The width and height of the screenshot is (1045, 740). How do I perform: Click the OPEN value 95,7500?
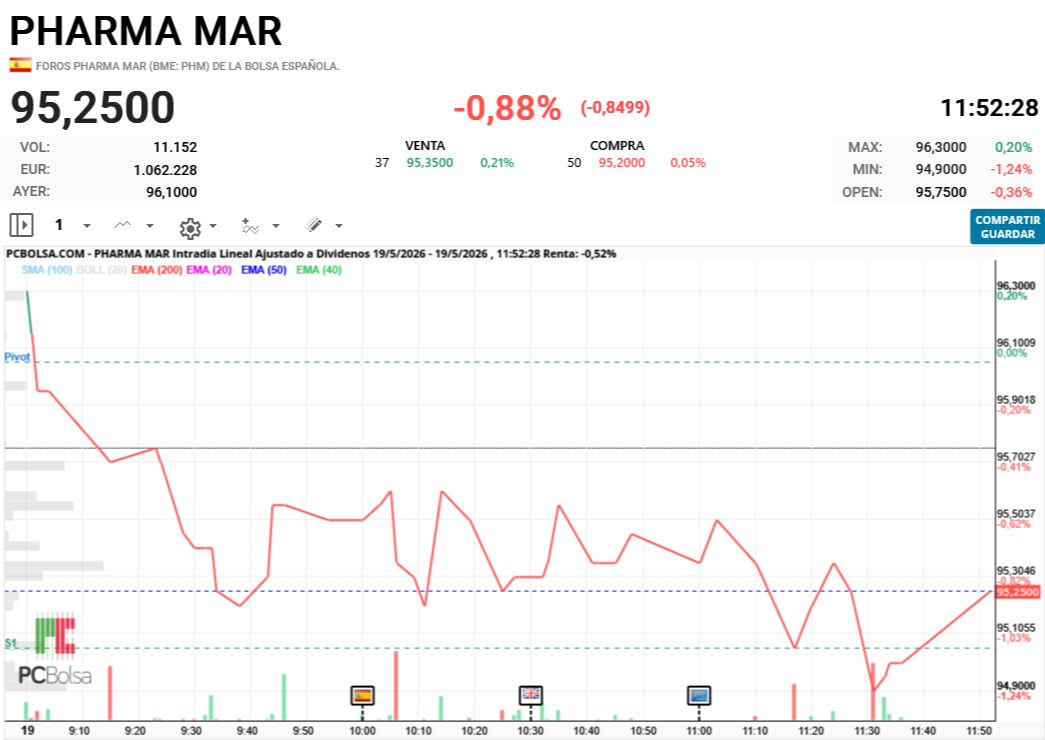tap(940, 192)
